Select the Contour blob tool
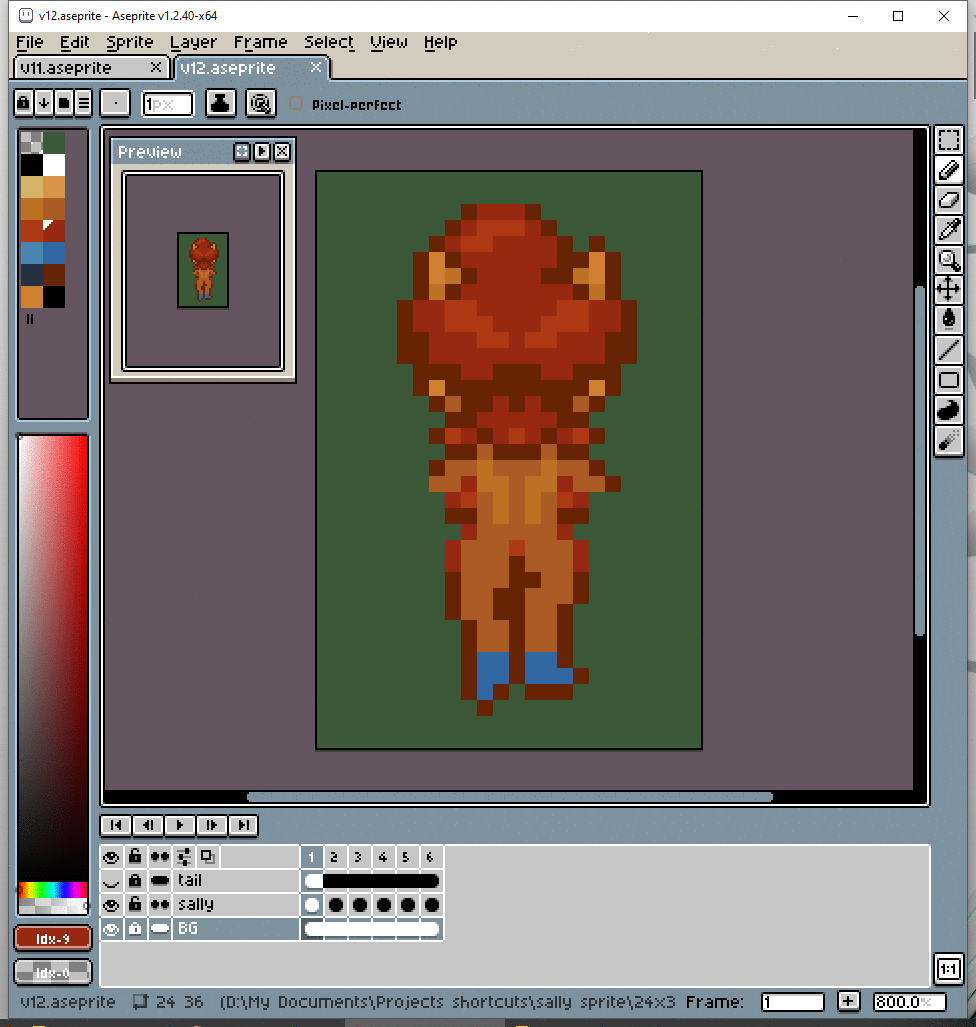 (948, 410)
